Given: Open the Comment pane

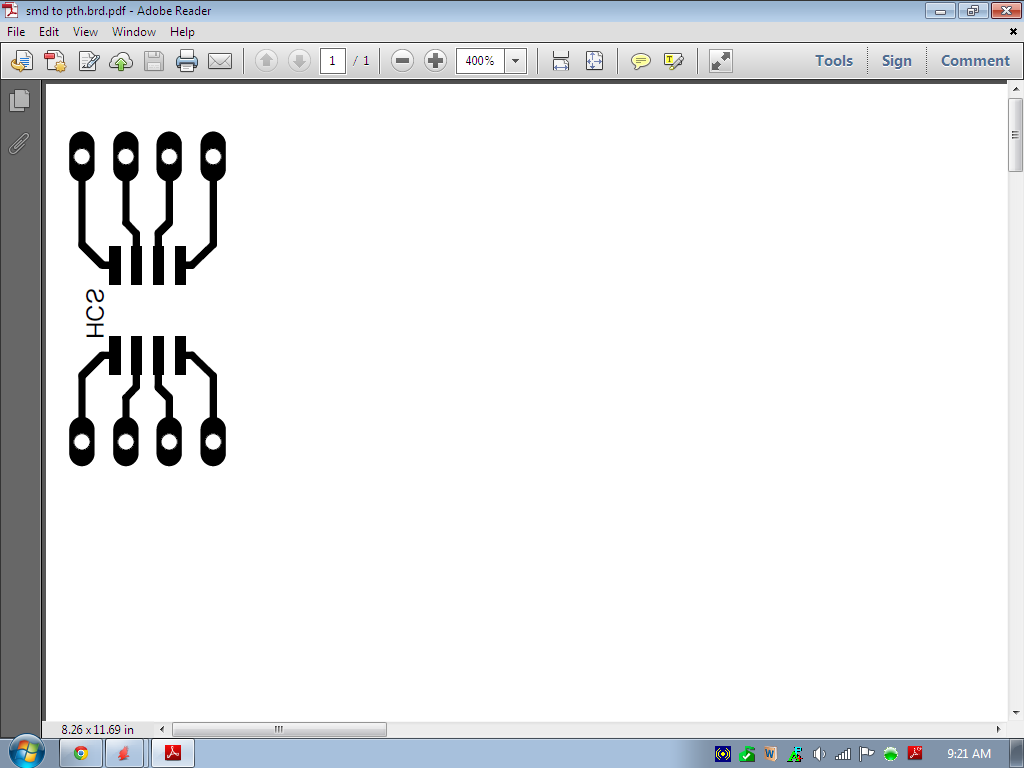Looking at the screenshot, I should [975, 61].
